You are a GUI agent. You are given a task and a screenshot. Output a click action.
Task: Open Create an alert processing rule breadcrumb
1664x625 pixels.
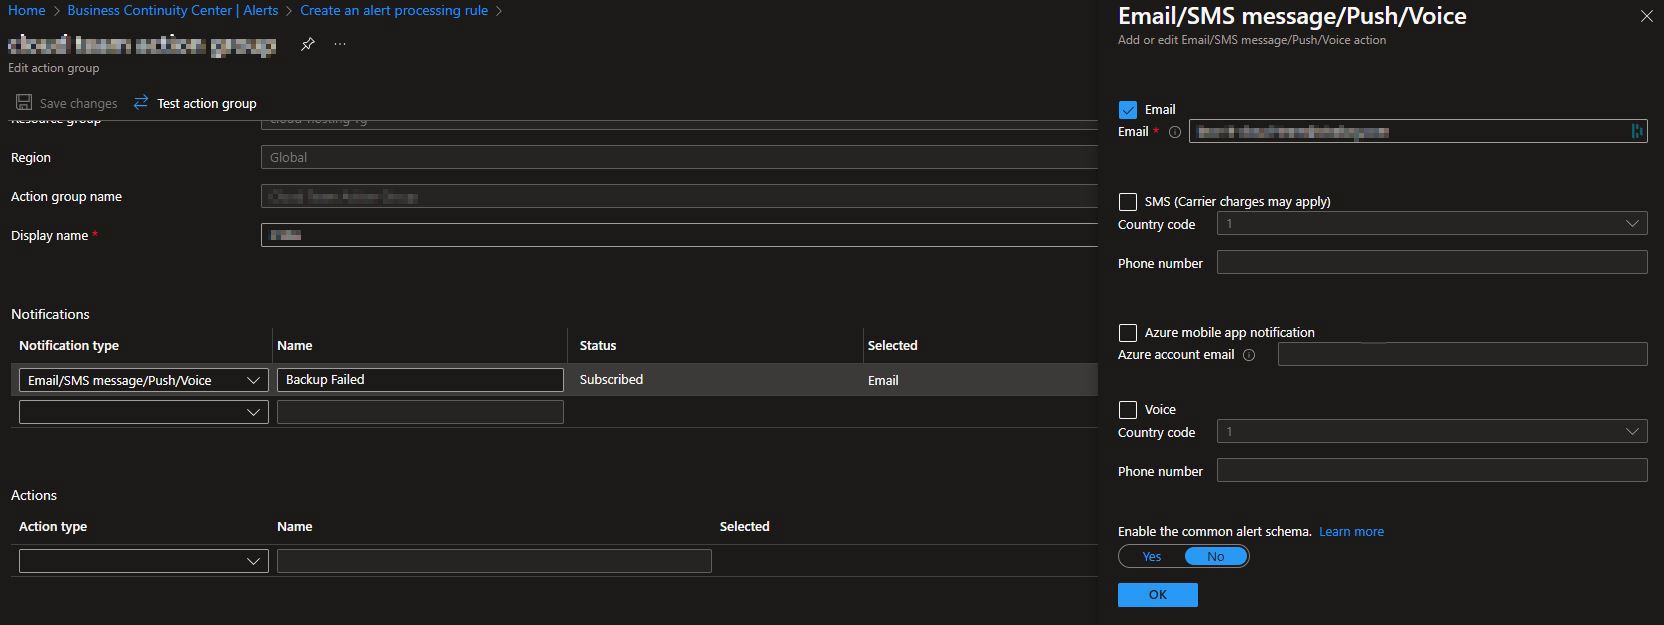(394, 10)
